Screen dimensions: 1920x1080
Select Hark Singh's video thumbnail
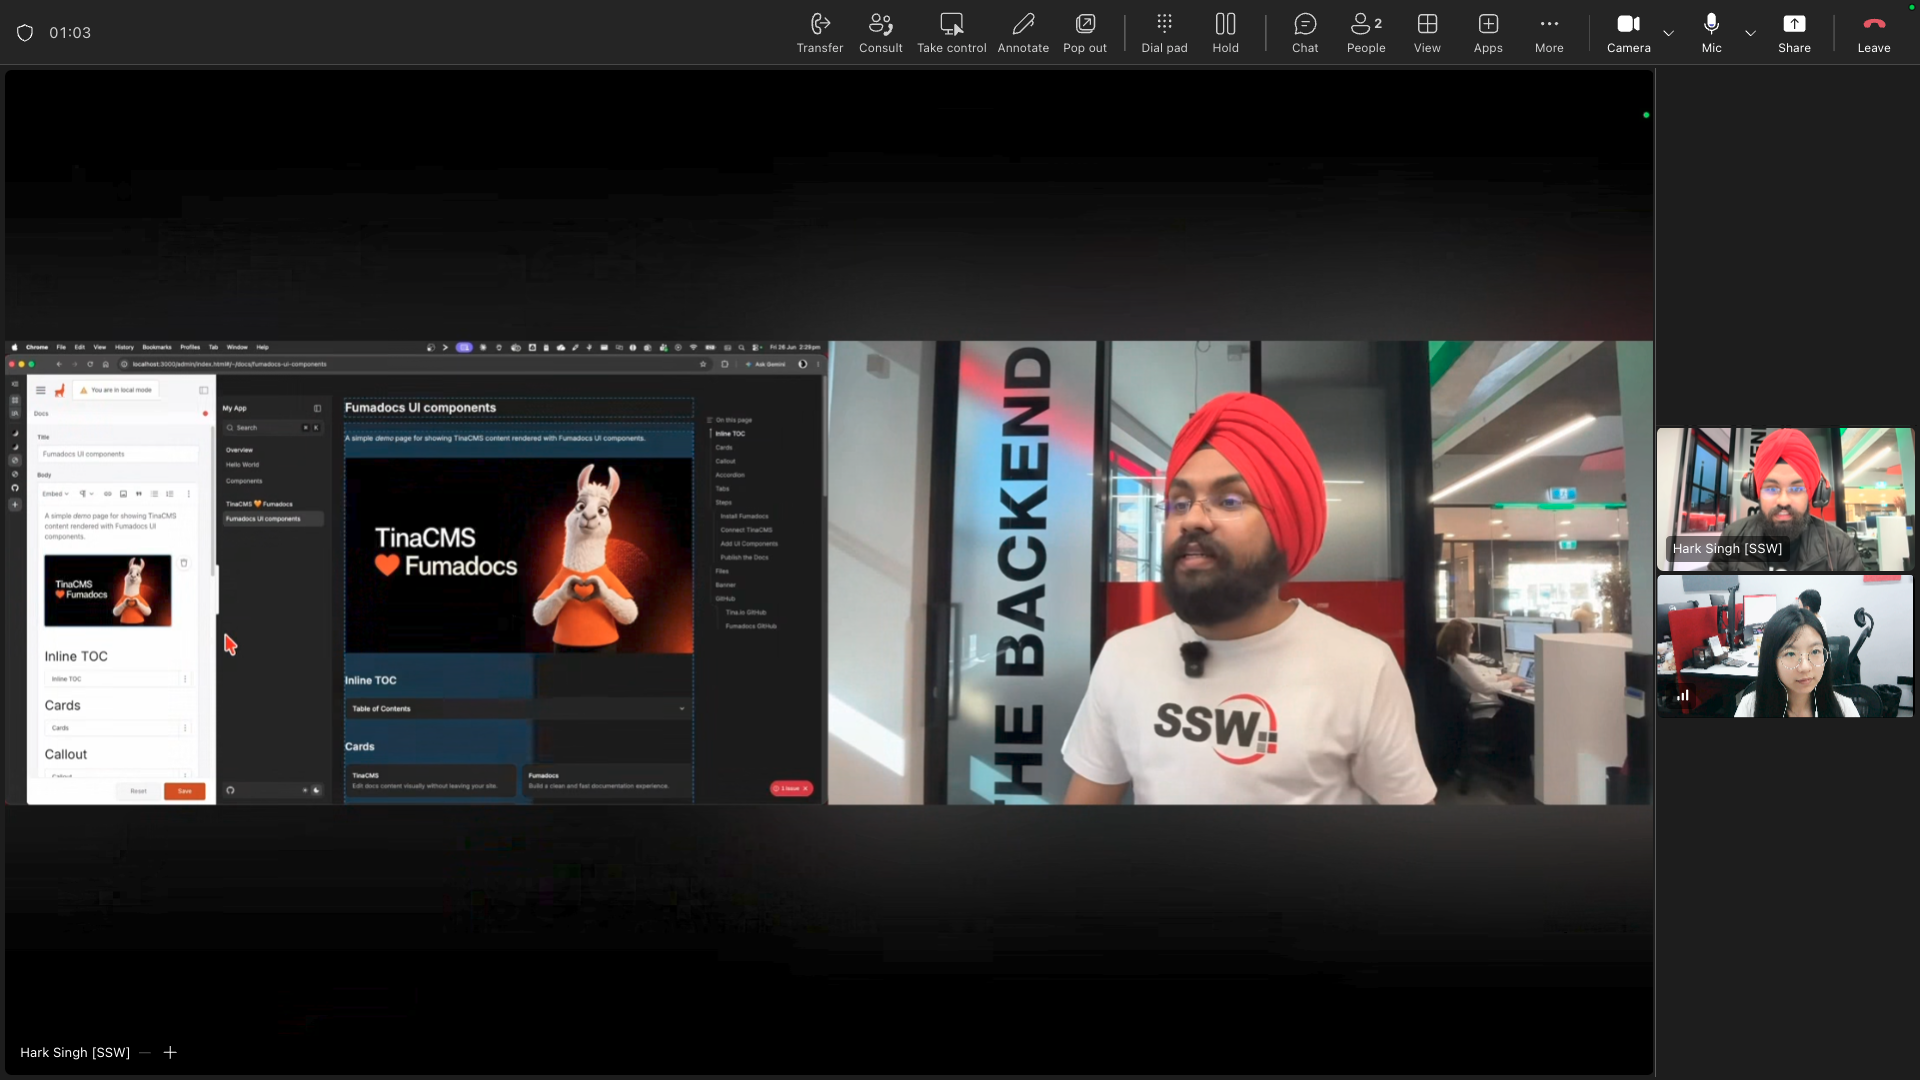(x=1785, y=499)
